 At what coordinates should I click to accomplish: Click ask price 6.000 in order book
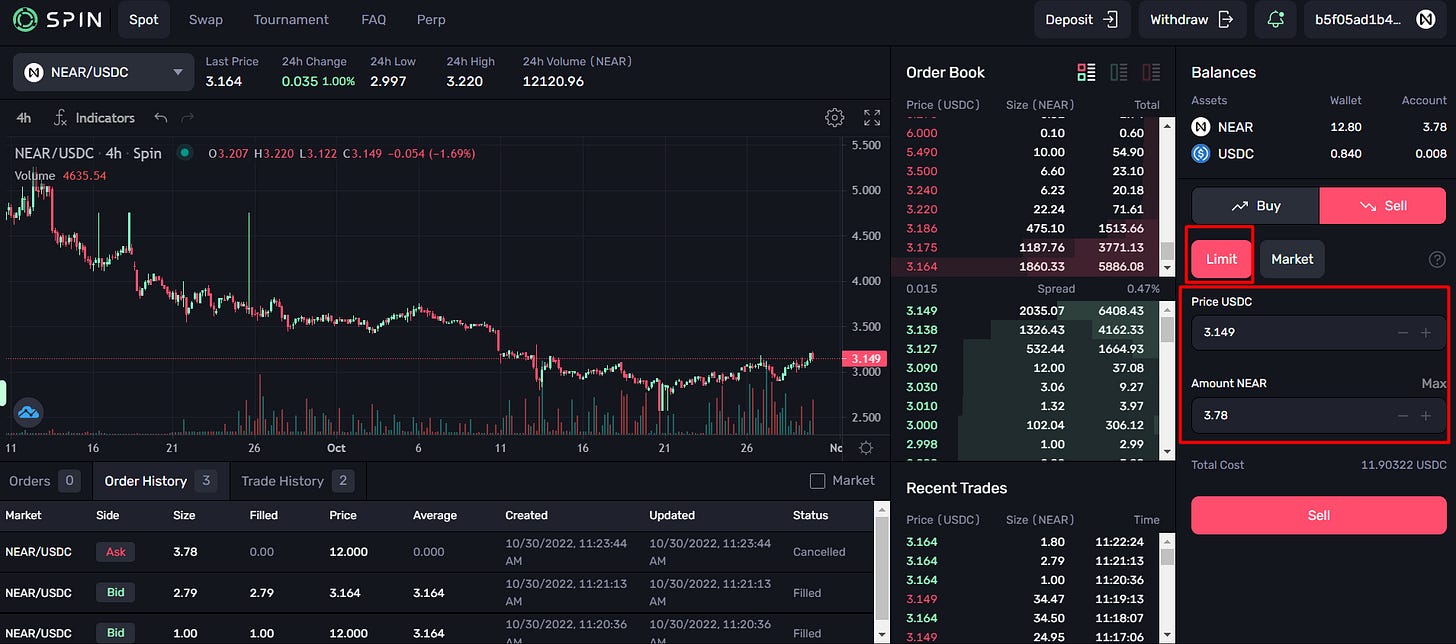click(921, 133)
